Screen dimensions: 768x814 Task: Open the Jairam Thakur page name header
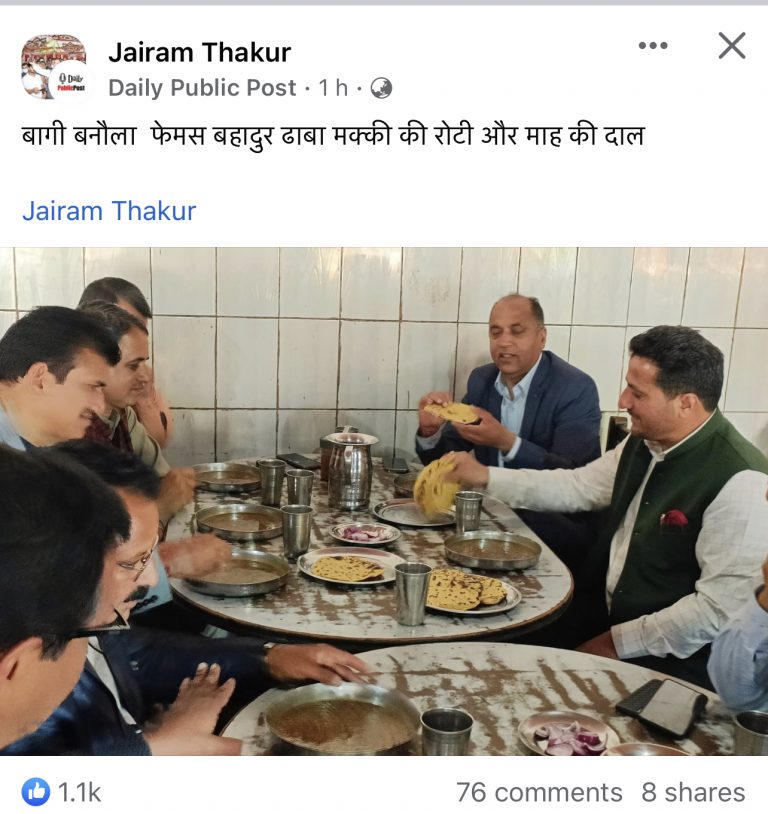[x=199, y=52]
